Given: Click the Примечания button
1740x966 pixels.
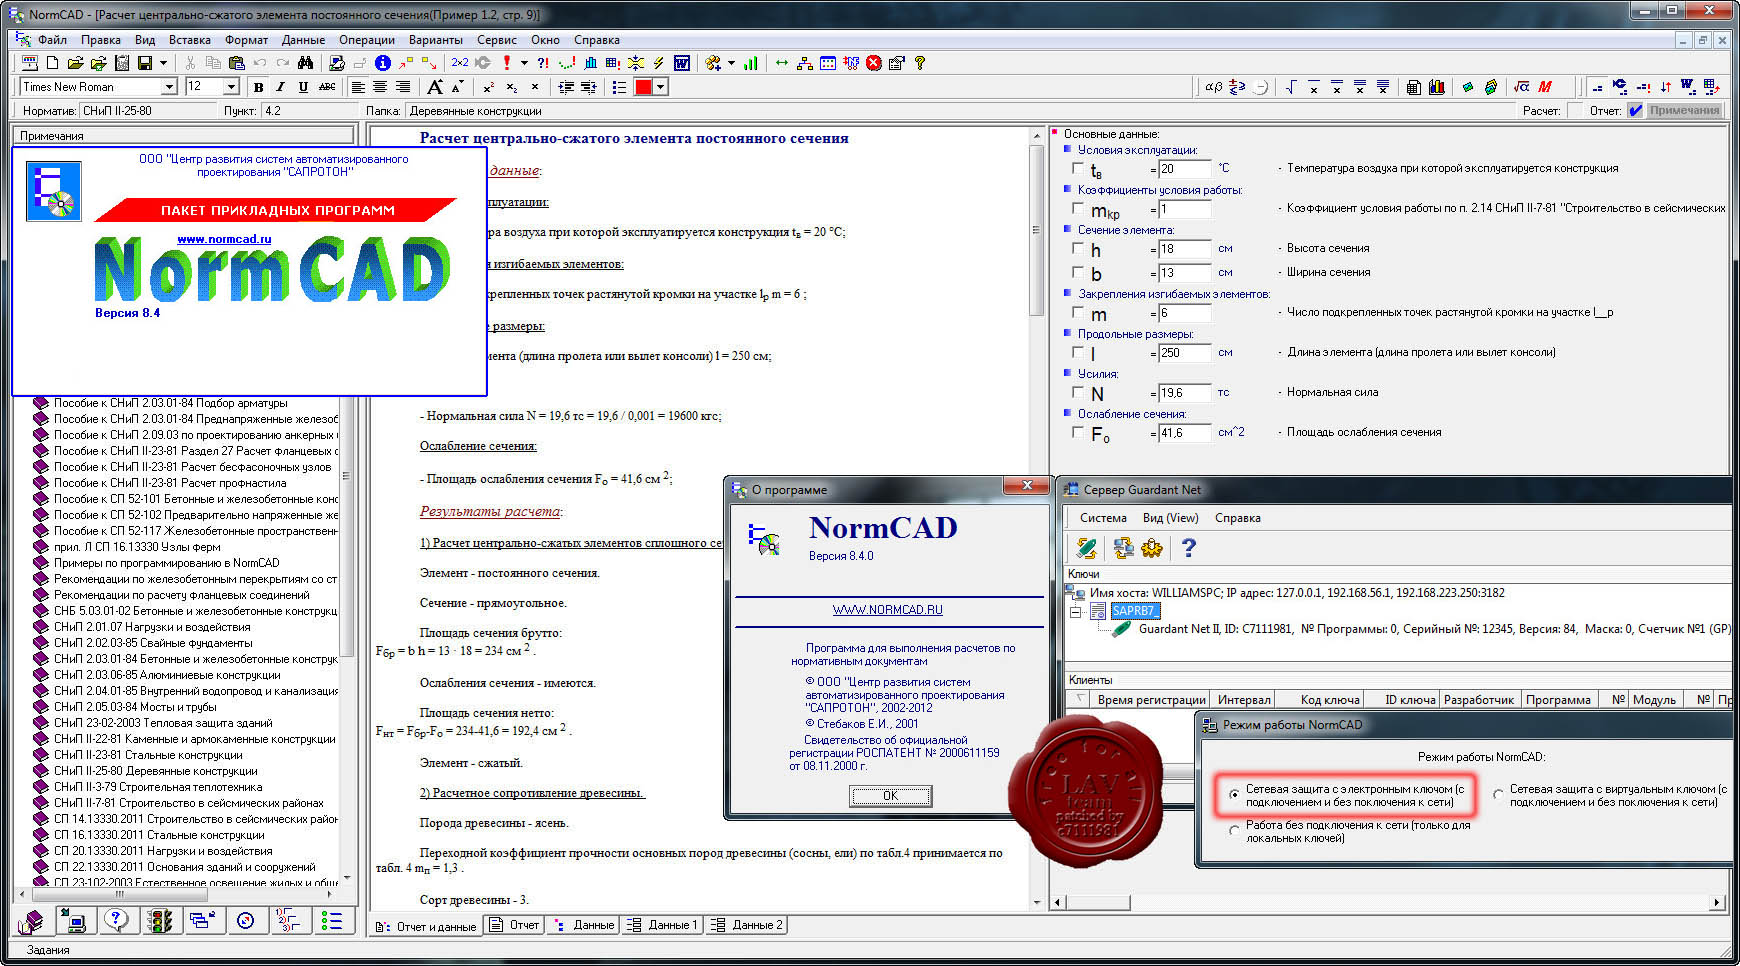Looking at the screenshot, I should (1684, 111).
